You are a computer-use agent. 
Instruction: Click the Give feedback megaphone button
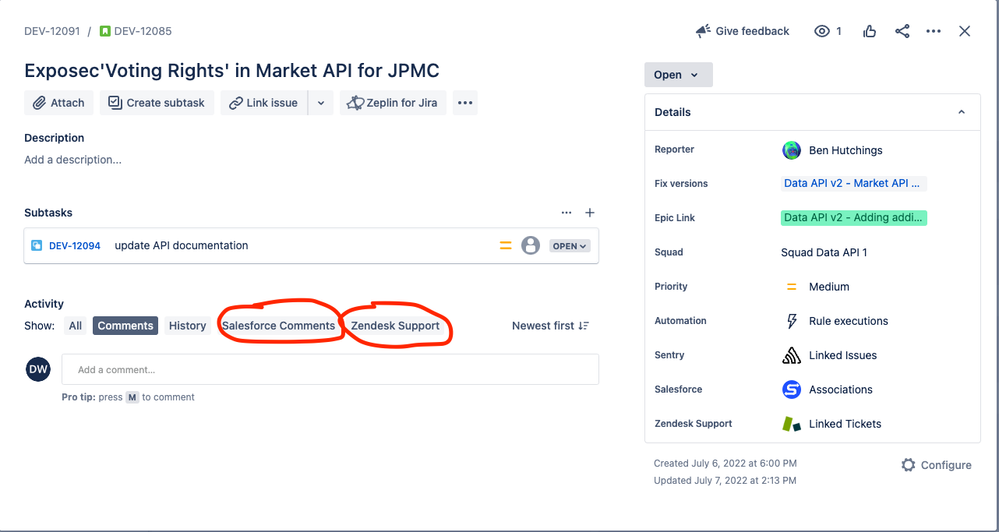click(742, 31)
